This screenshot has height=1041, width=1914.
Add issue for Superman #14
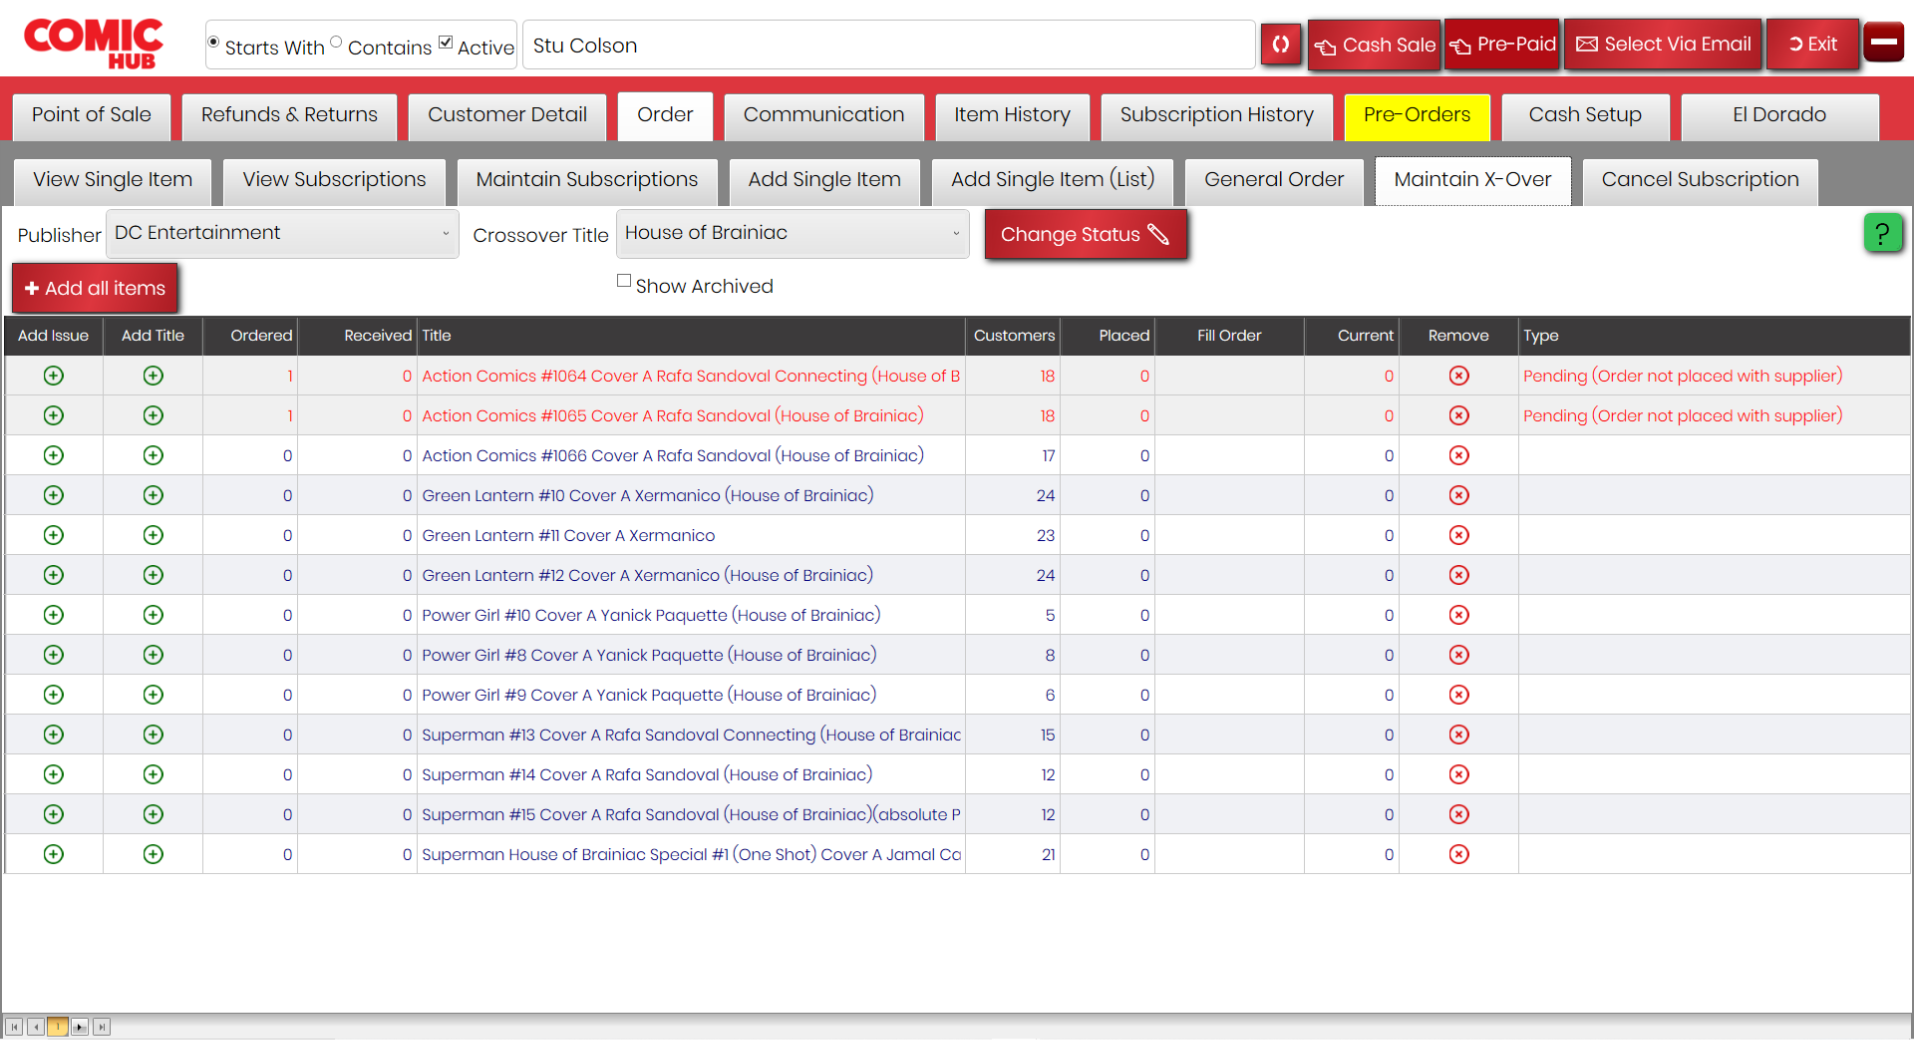pyautogui.click(x=54, y=775)
